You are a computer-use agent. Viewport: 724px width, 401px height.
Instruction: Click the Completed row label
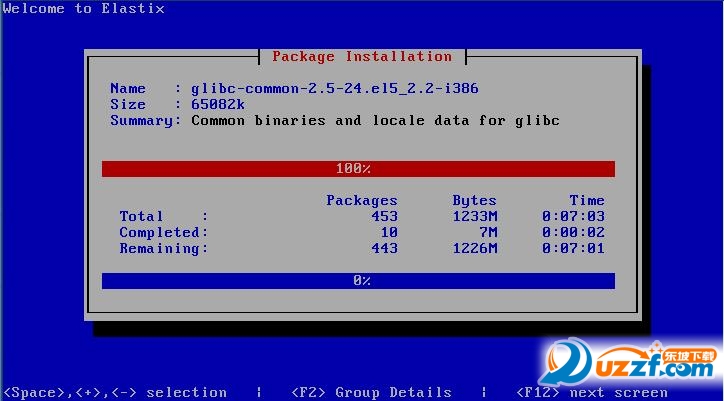tap(164, 232)
